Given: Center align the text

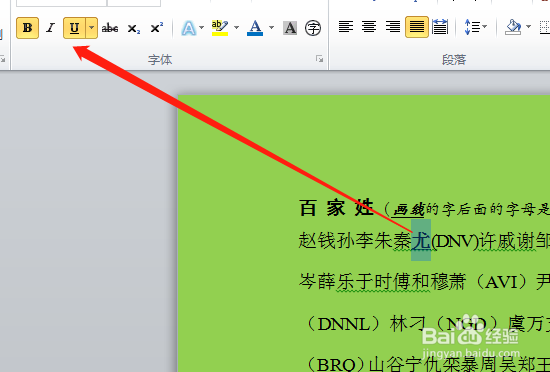Looking at the screenshot, I should pyautogui.click(x=369, y=27).
